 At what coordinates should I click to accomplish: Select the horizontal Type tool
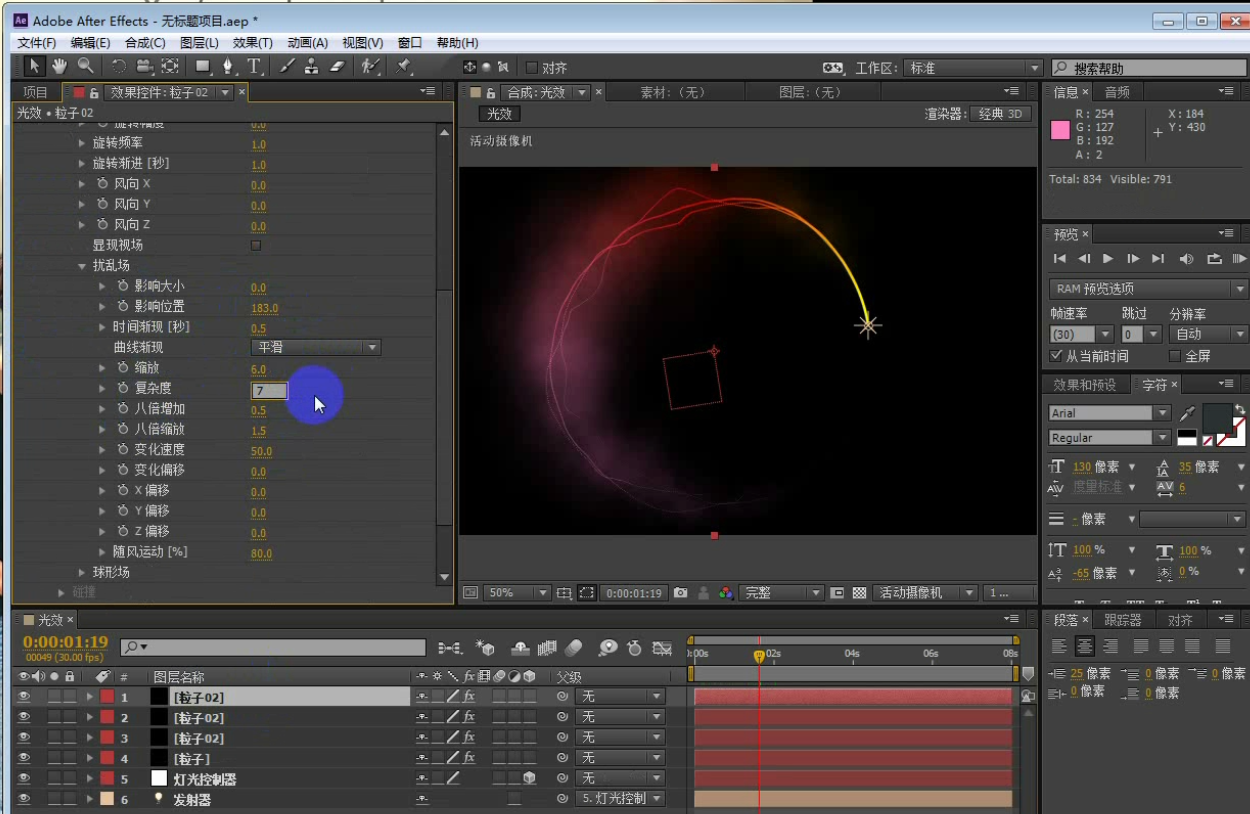(x=254, y=66)
